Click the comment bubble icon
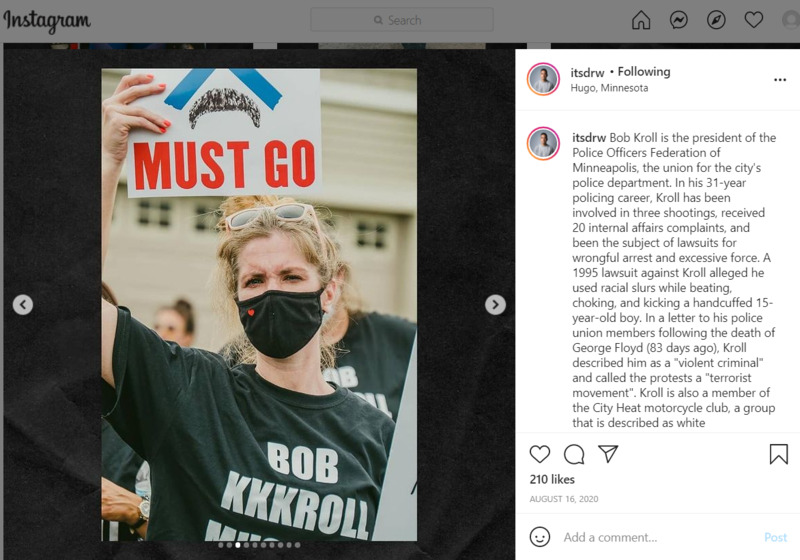The width and height of the screenshot is (800, 560). [x=574, y=454]
